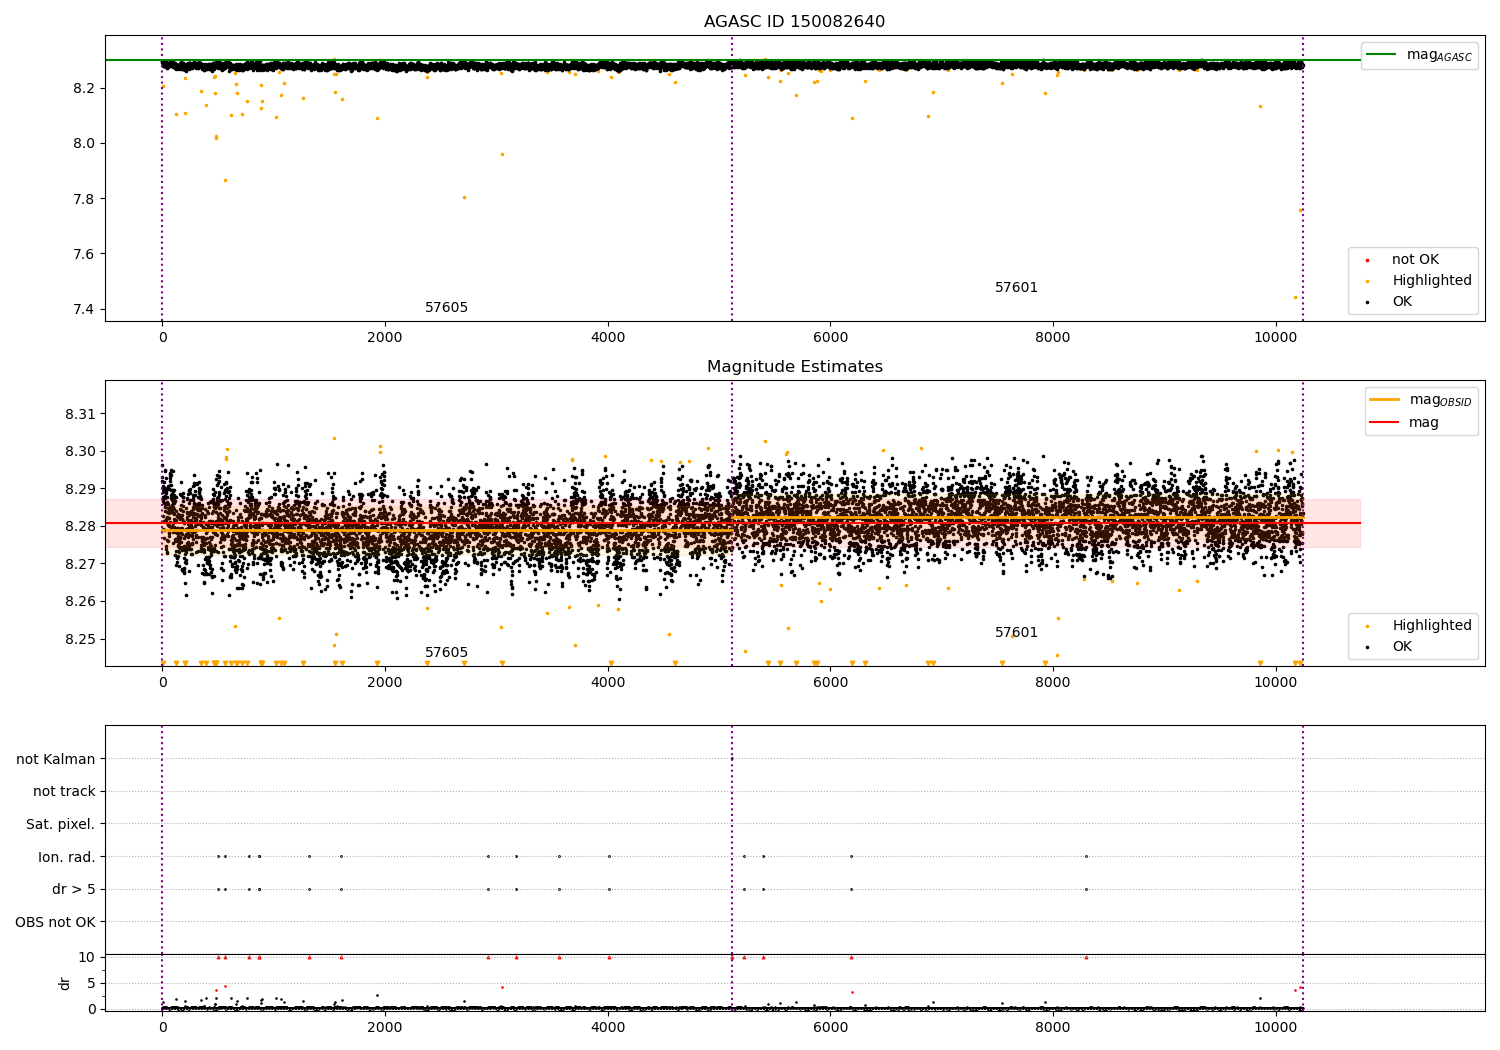The width and height of the screenshot is (1500, 1050).
Task: Click the '8.0' y-tick on top plot
Action: point(84,144)
